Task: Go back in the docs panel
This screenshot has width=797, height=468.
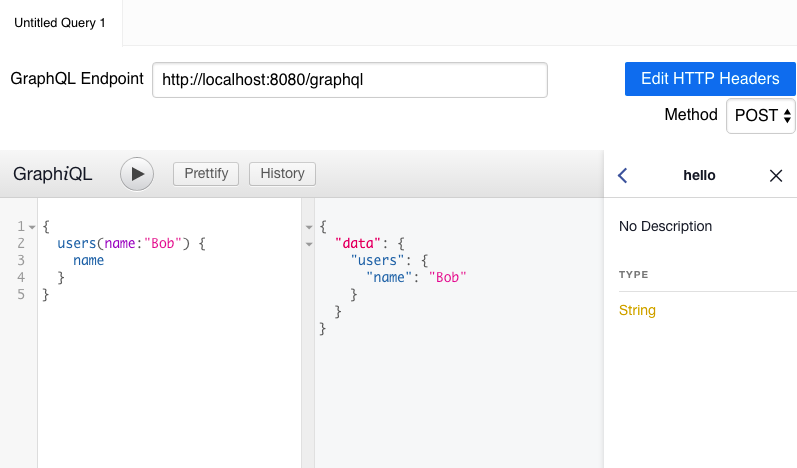Action: click(x=623, y=176)
